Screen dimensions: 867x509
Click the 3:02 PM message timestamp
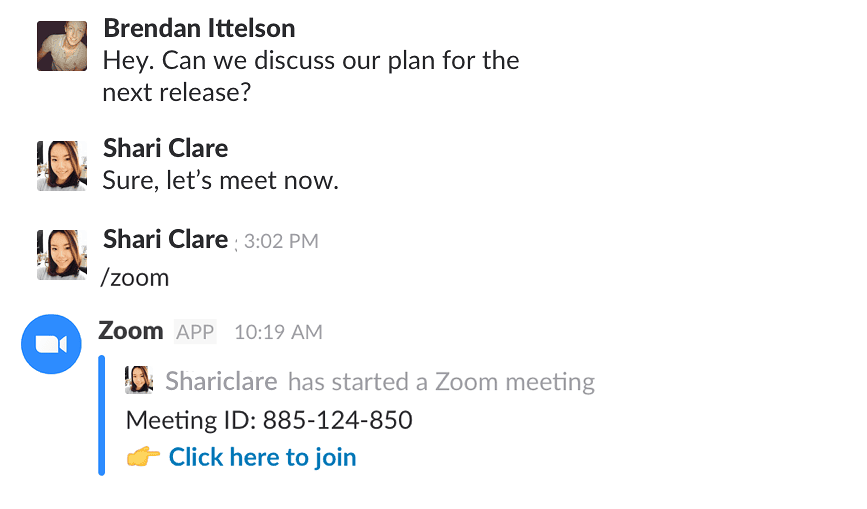pos(281,241)
